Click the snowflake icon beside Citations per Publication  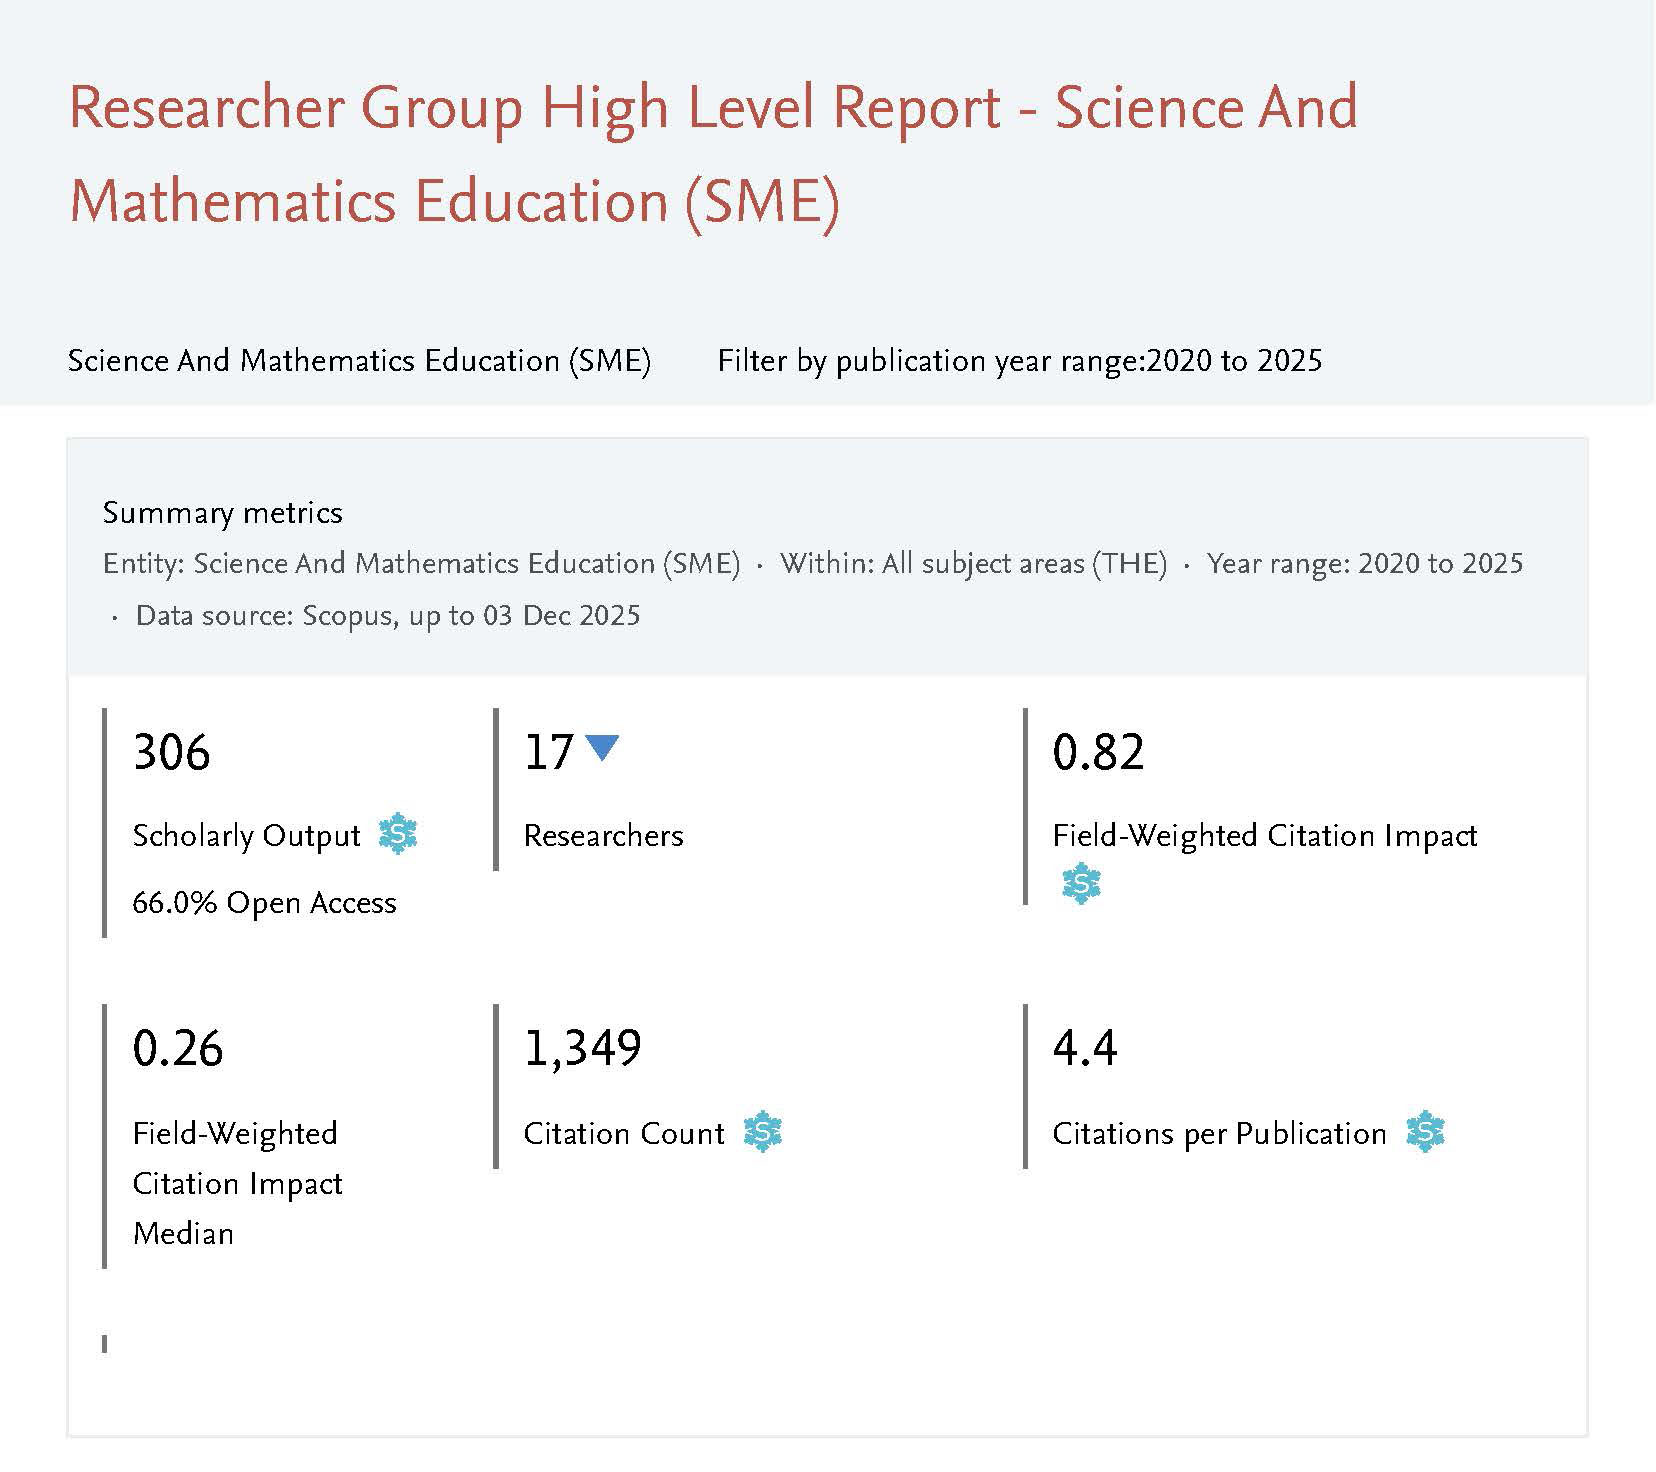(x=1425, y=1132)
